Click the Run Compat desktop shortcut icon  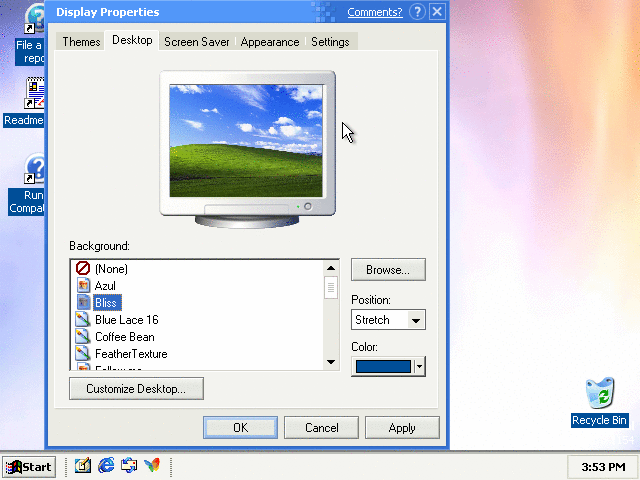click(34, 168)
